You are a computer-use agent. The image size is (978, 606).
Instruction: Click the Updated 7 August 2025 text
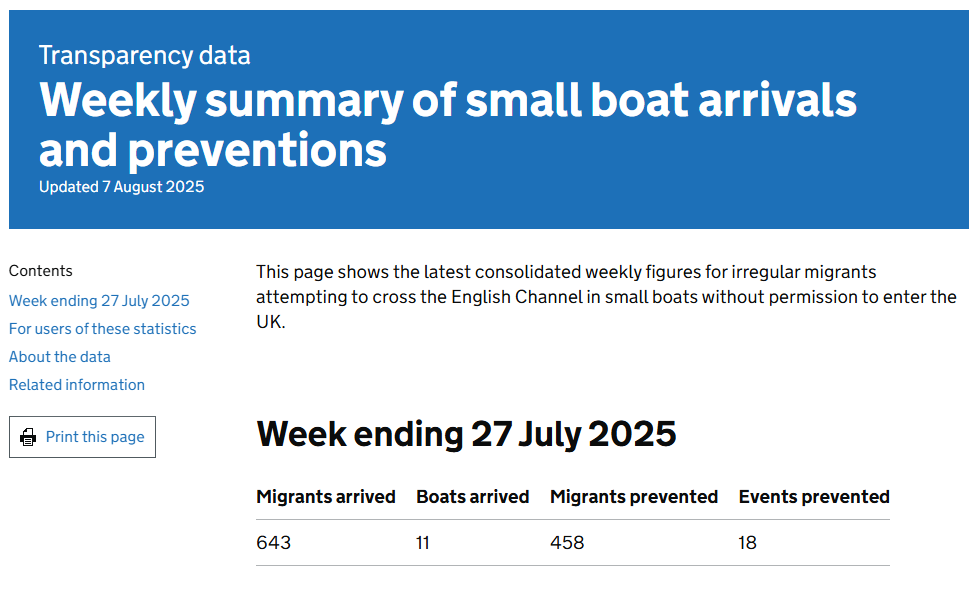tap(121, 187)
